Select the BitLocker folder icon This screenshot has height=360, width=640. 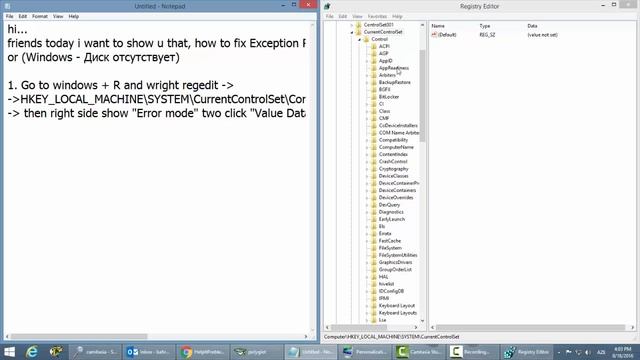373,97
